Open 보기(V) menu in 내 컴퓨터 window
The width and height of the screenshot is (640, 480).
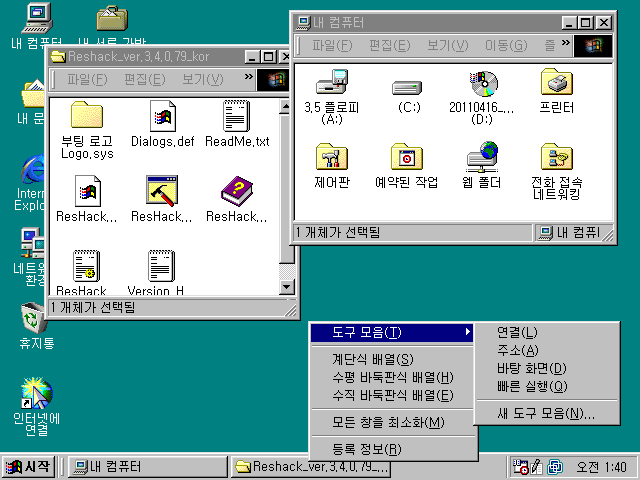[447, 45]
